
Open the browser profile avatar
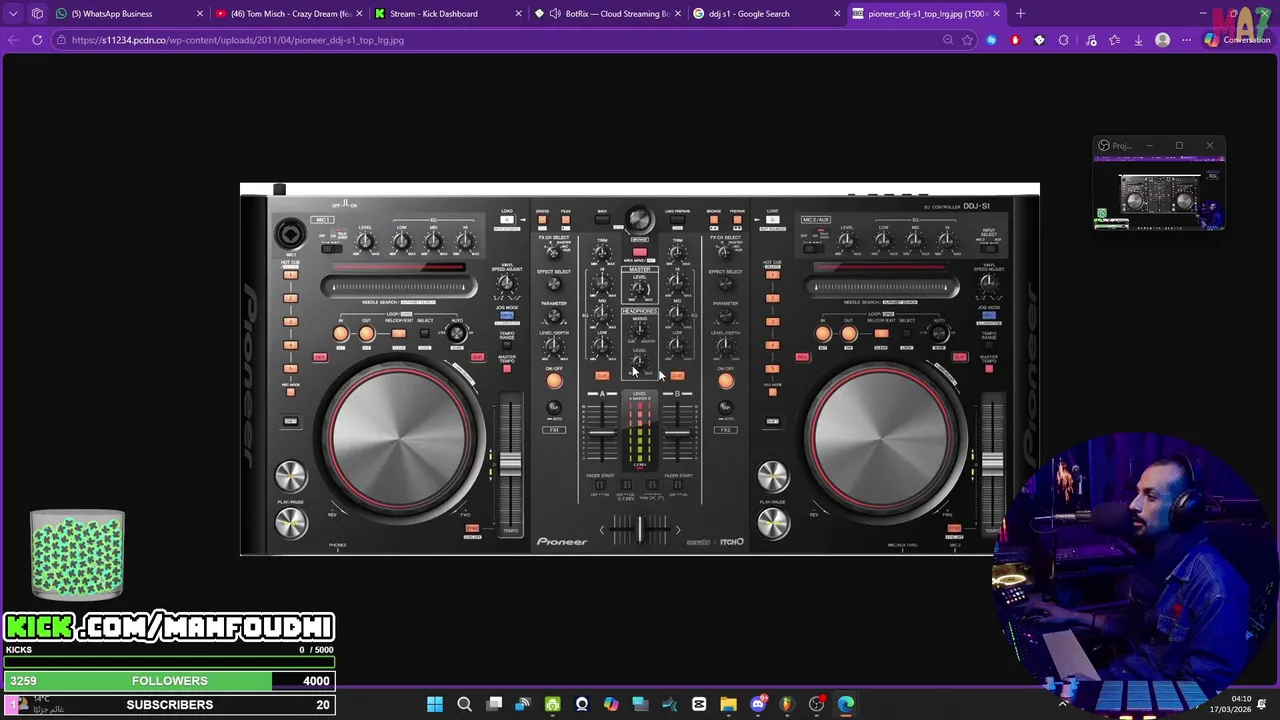[x=1162, y=40]
